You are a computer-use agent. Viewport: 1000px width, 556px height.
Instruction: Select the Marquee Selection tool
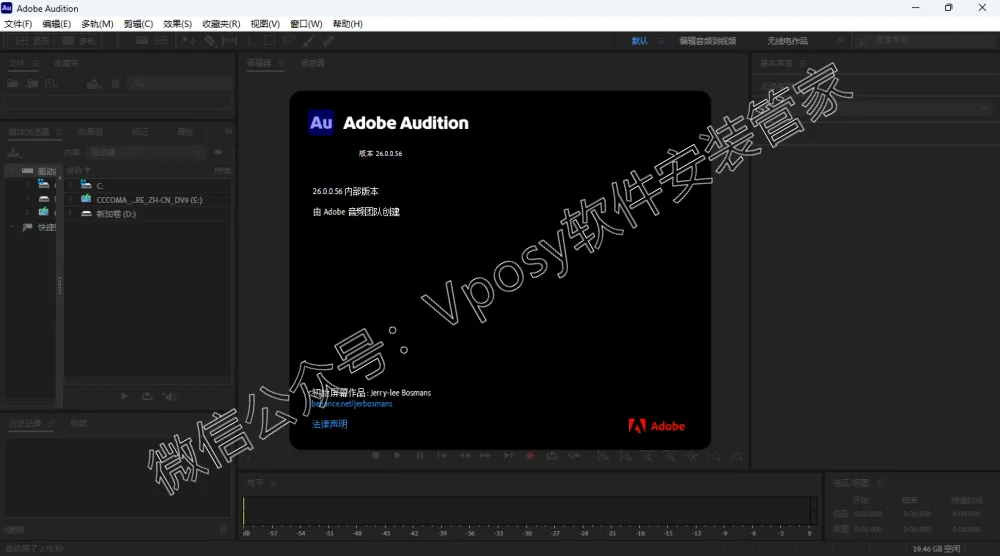(x=270, y=41)
